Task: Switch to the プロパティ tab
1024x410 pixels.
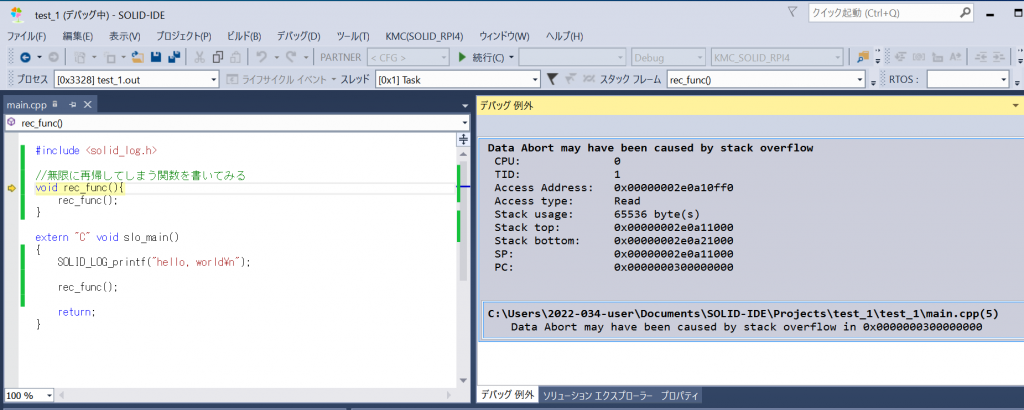Action: pyautogui.click(x=680, y=396)
